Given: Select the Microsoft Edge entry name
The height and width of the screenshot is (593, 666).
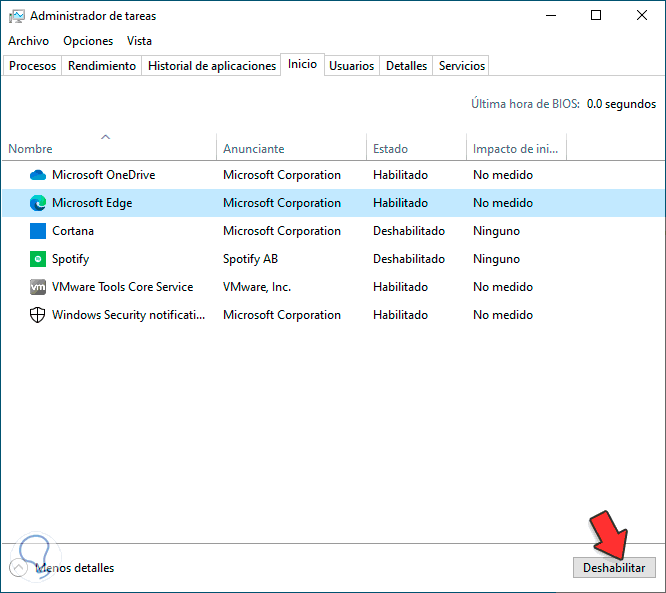Looking at the screenshot, I should pyautogui.click(x=92, y=203).
